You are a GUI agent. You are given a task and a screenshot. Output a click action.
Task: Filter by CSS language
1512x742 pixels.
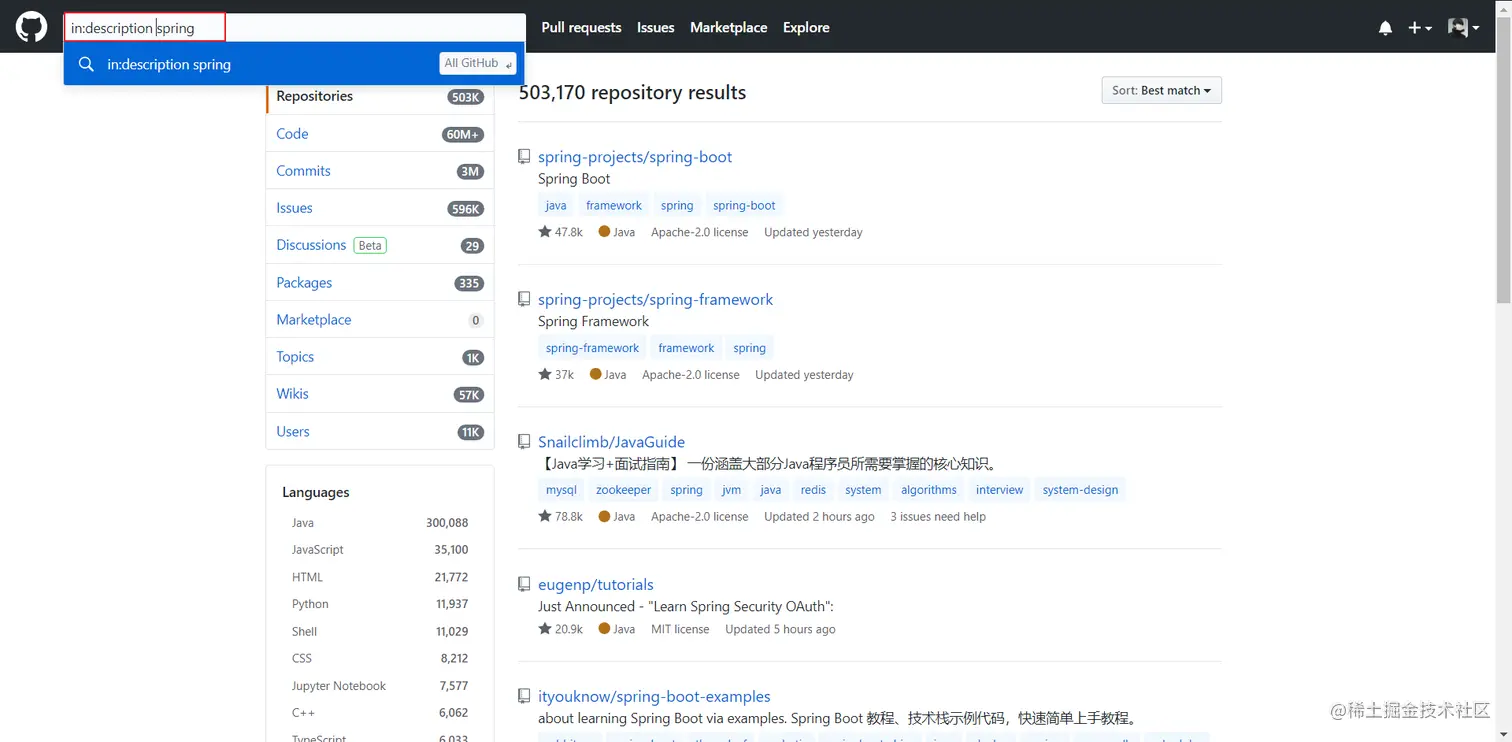click(380, 659)
